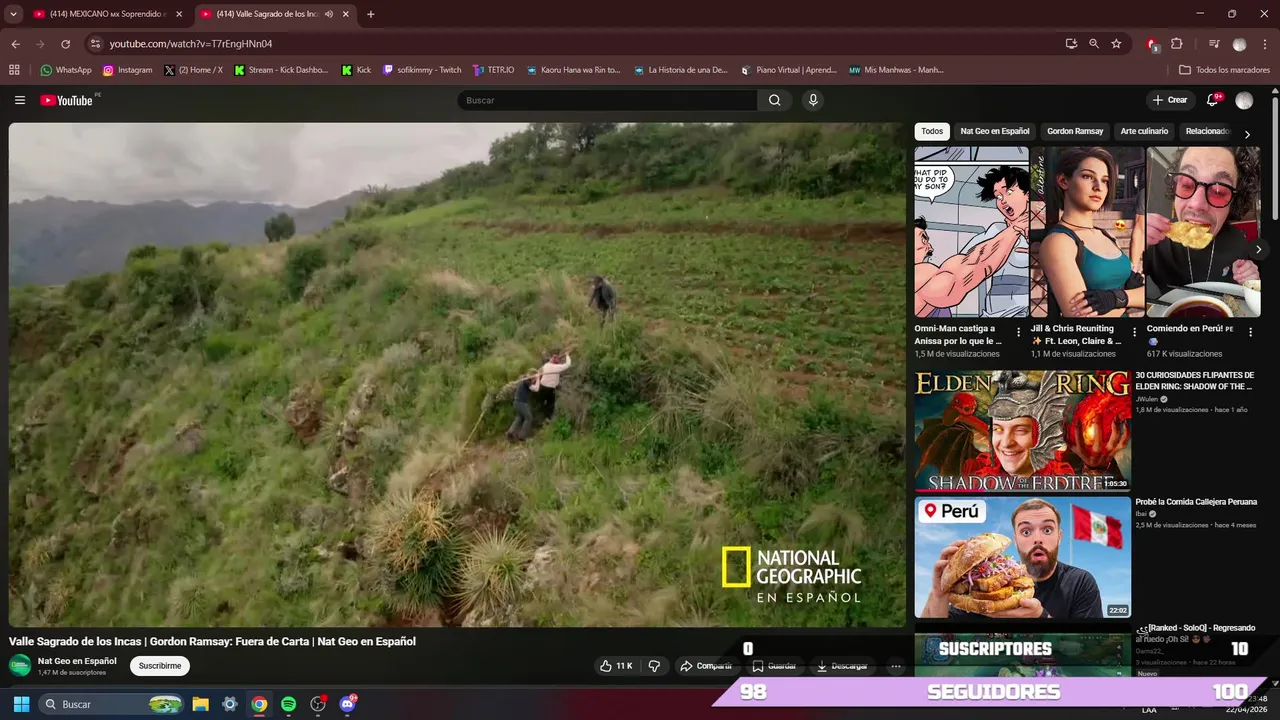Click the Compartir button

[706, 666]
